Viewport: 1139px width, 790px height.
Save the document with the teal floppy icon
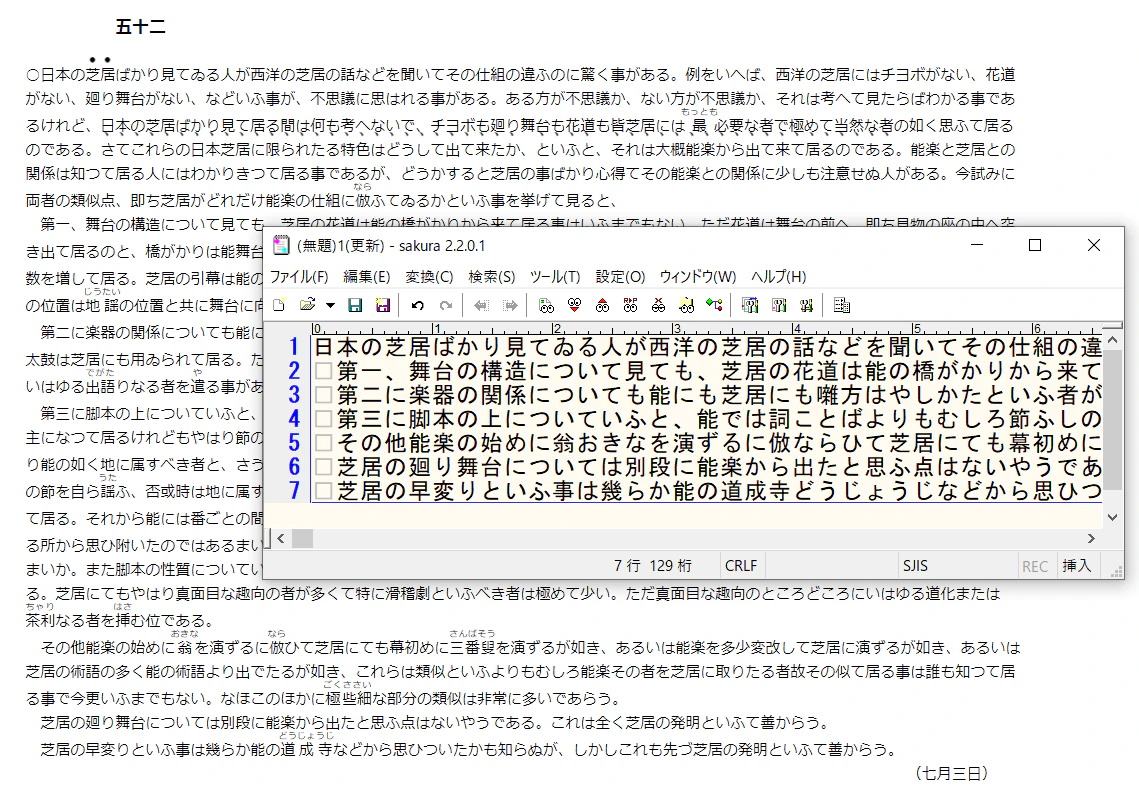click(x=354, y=306)
